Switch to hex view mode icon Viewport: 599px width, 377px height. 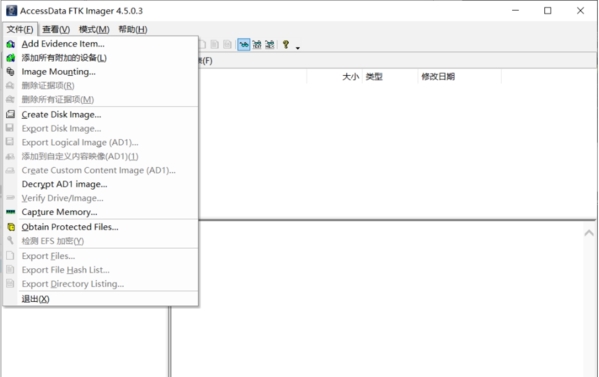click(270, 45)
